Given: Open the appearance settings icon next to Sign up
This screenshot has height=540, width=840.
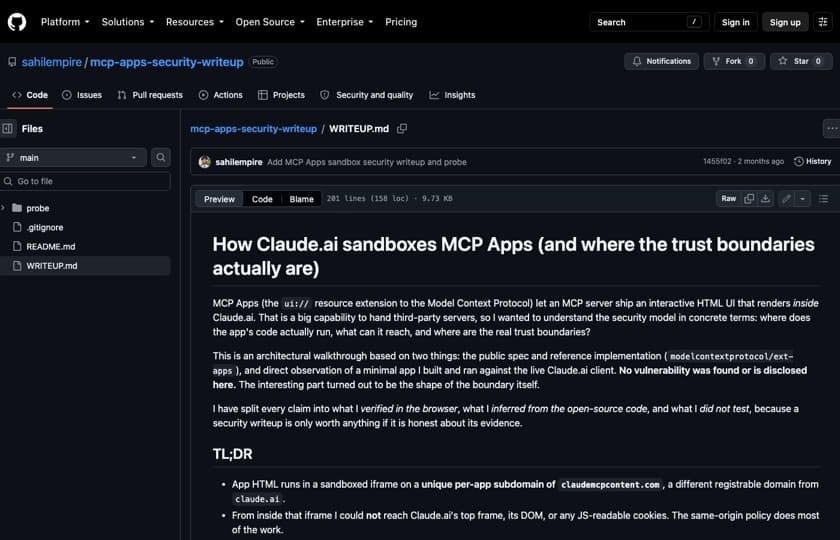Looking at the screenshot, I should pyautogui.click(x=823, y=22).
